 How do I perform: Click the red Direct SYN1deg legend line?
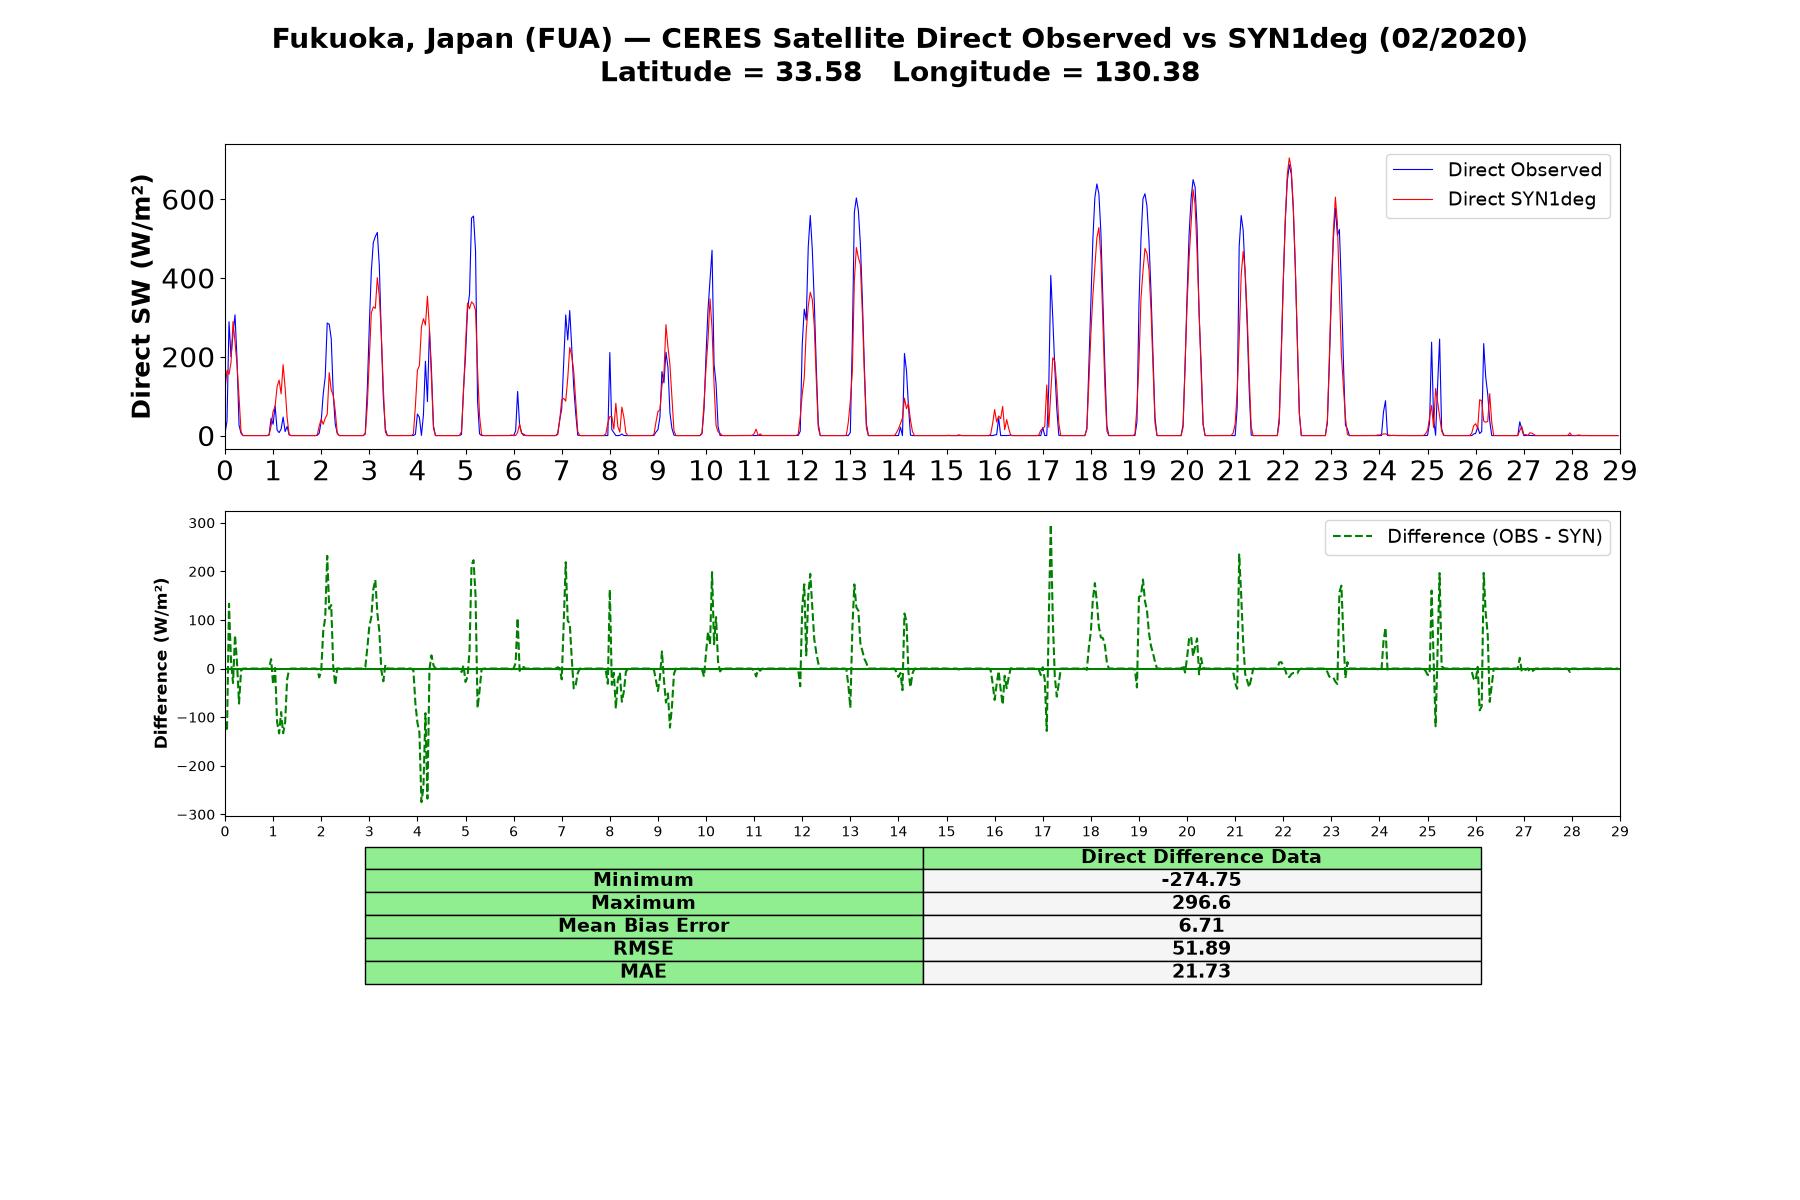[x=1413, y=199]
